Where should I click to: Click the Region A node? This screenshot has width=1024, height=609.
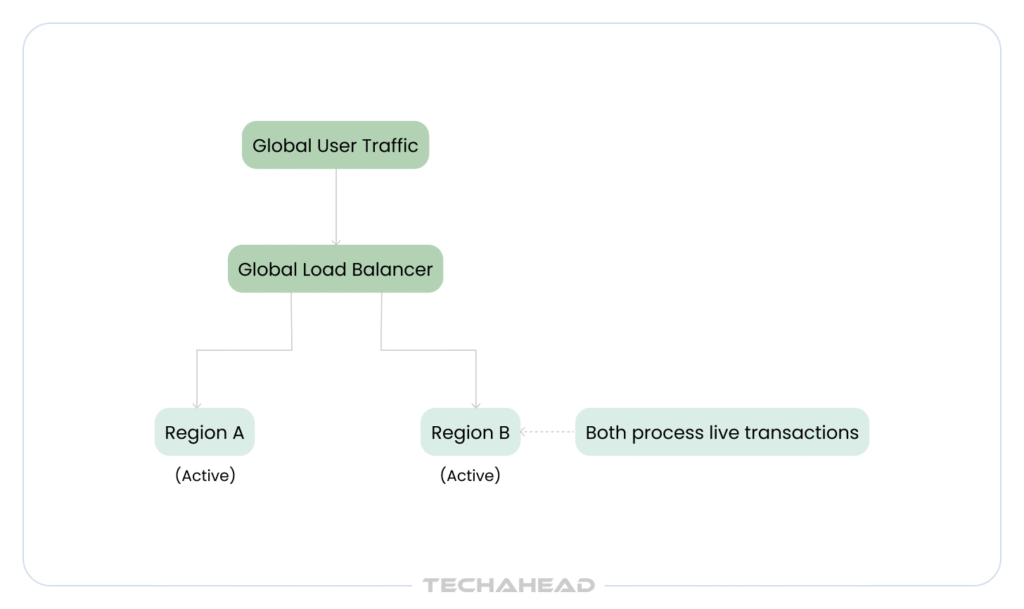tap(204, 432)
